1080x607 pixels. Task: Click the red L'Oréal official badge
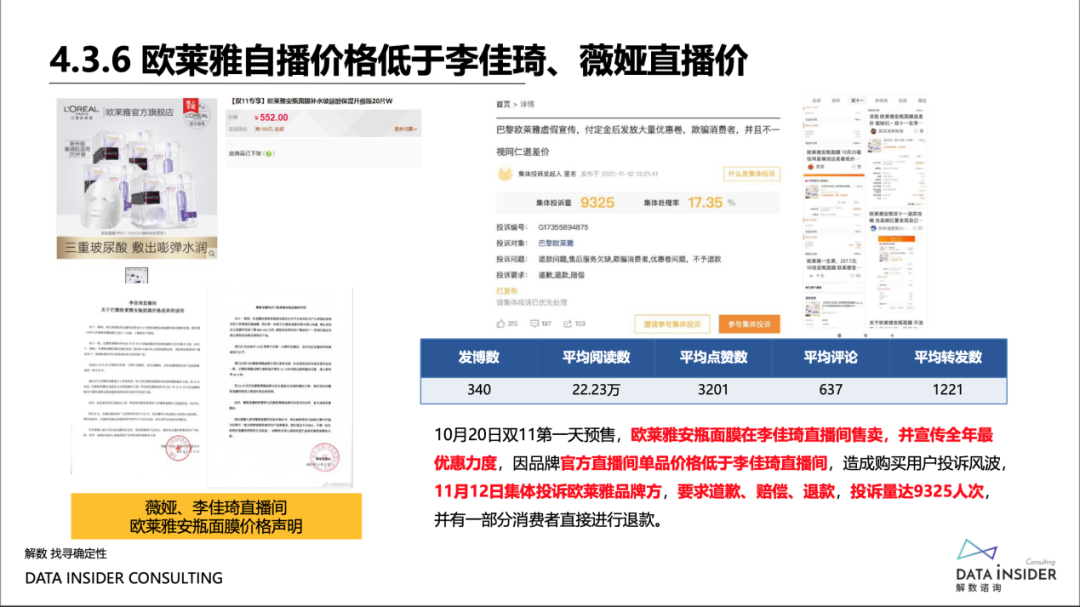191,105
